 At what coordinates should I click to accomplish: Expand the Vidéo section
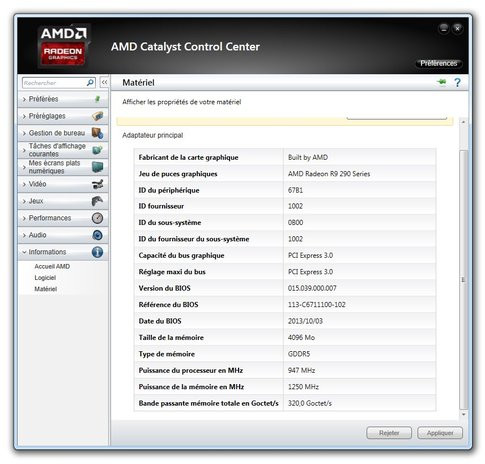pyautogui.click(x=24, y=184)
